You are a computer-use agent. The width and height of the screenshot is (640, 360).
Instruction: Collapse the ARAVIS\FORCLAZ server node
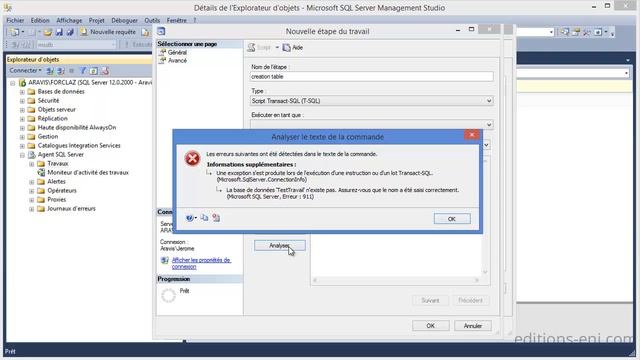point(13,83)
